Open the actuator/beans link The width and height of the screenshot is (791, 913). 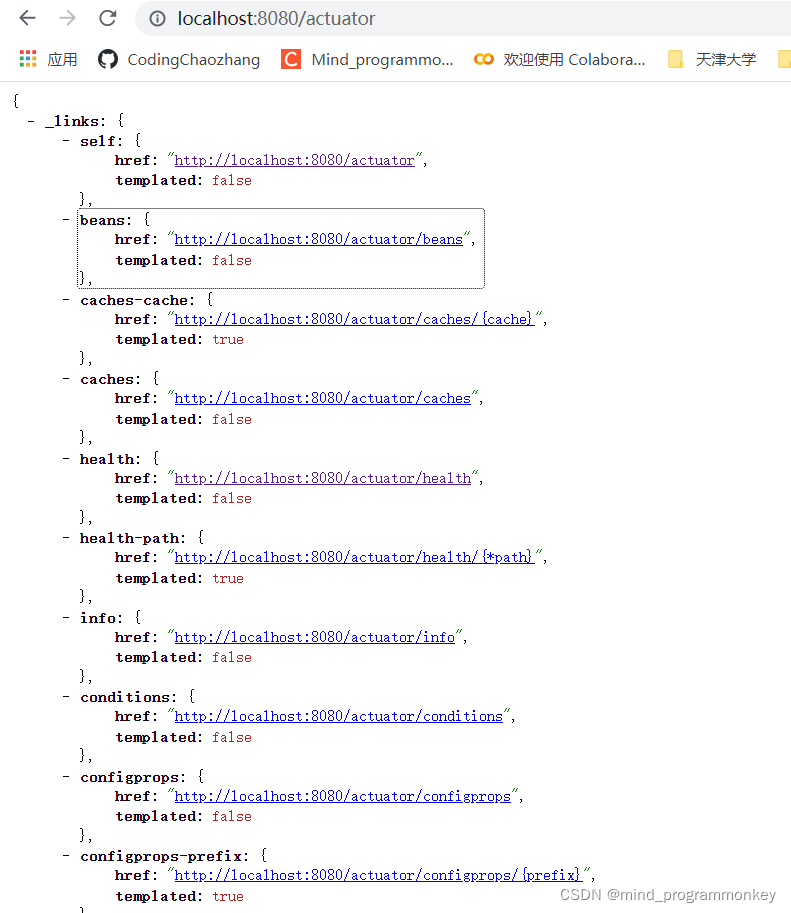pos(319,239)
